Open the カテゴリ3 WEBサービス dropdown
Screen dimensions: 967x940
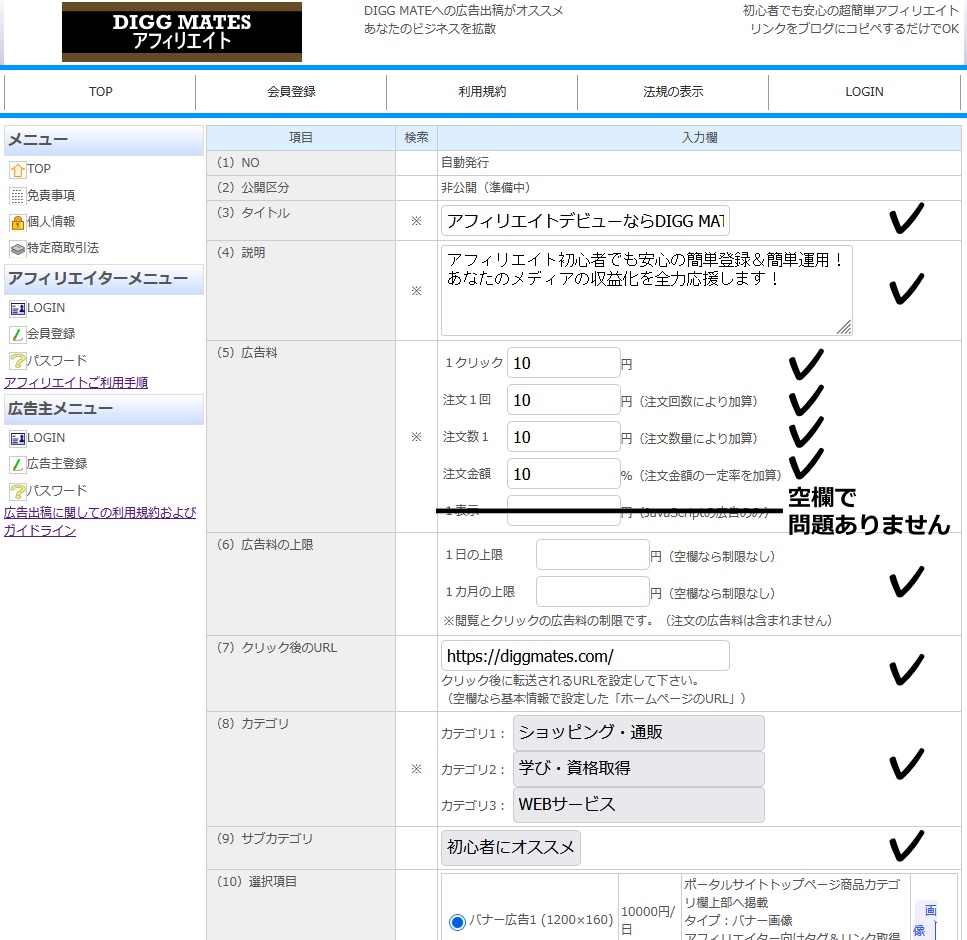[639, 805]
